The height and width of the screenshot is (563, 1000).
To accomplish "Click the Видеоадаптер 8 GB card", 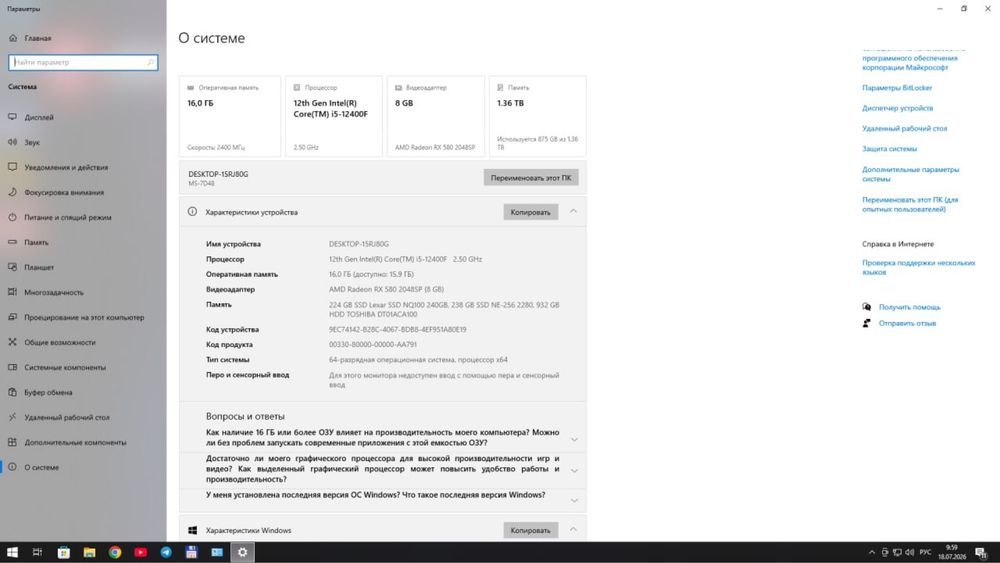I will coord(436,117).
